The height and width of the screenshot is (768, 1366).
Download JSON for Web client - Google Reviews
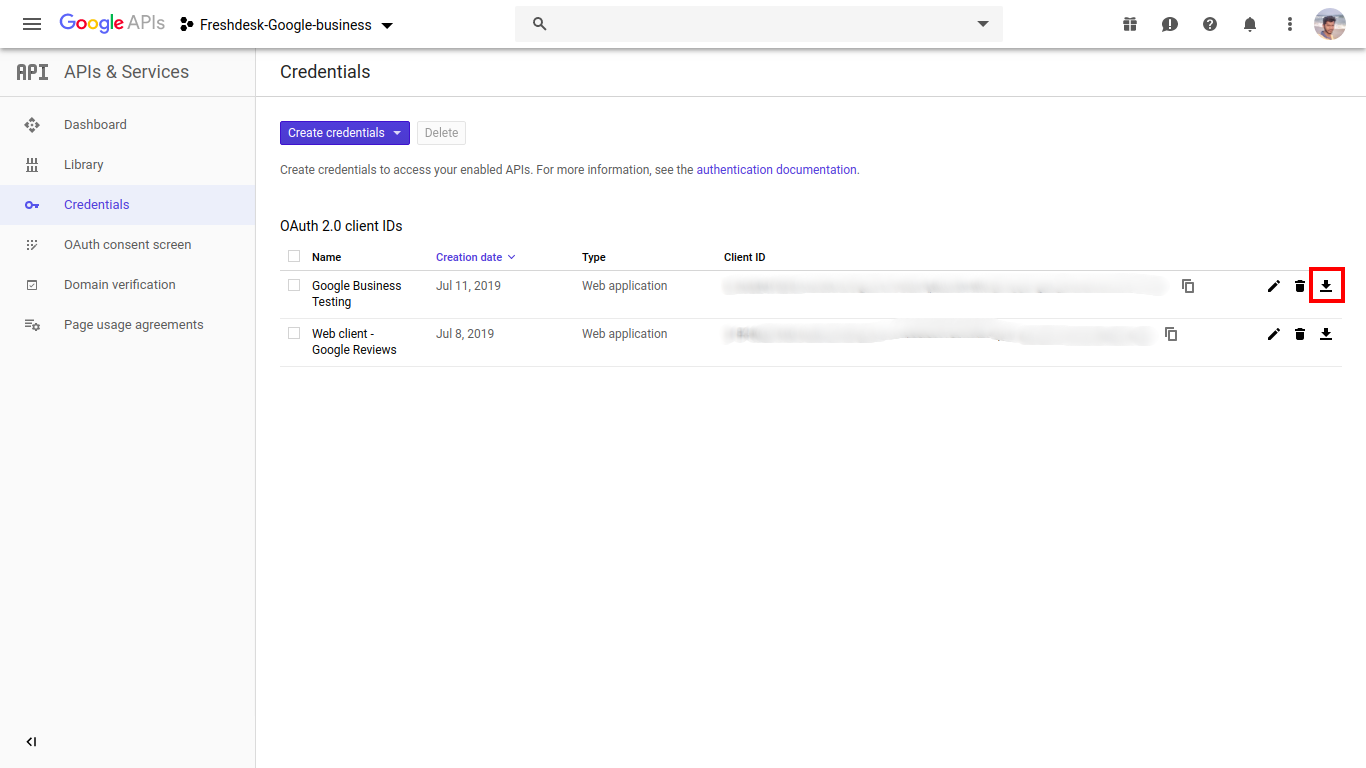pyautogui.click(x=1326, y=334)
